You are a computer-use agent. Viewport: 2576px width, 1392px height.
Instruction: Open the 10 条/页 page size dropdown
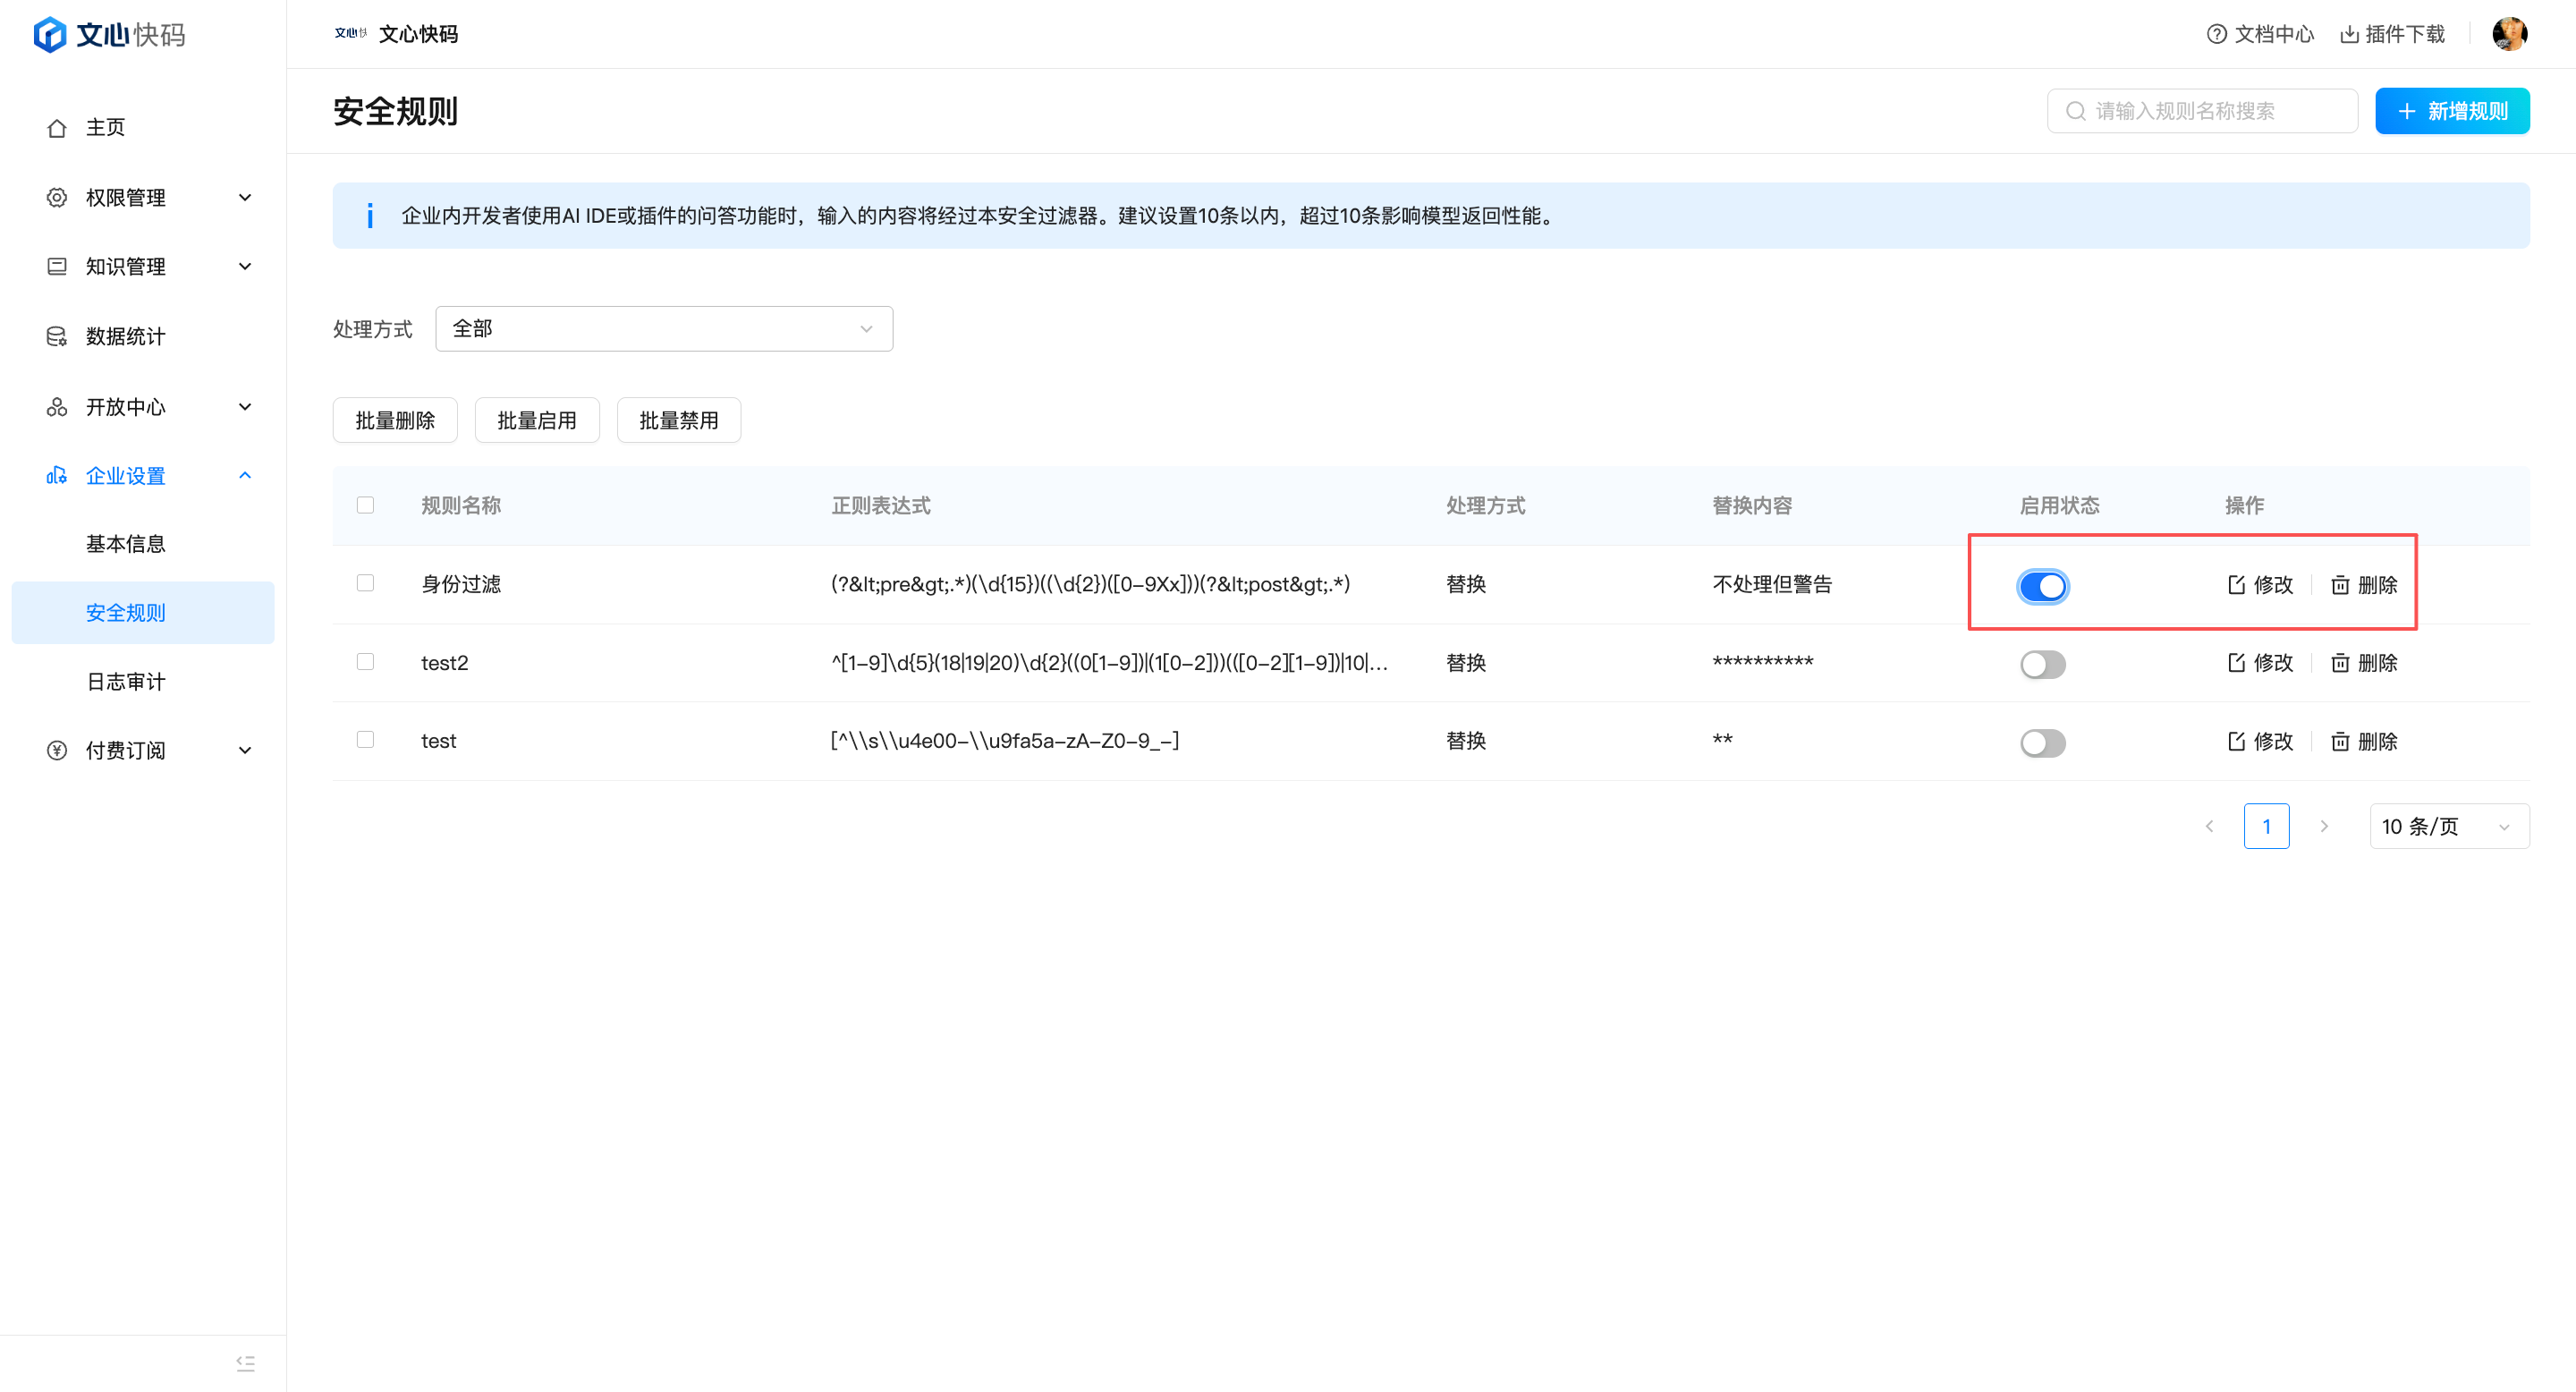(x=2448, y=826)
